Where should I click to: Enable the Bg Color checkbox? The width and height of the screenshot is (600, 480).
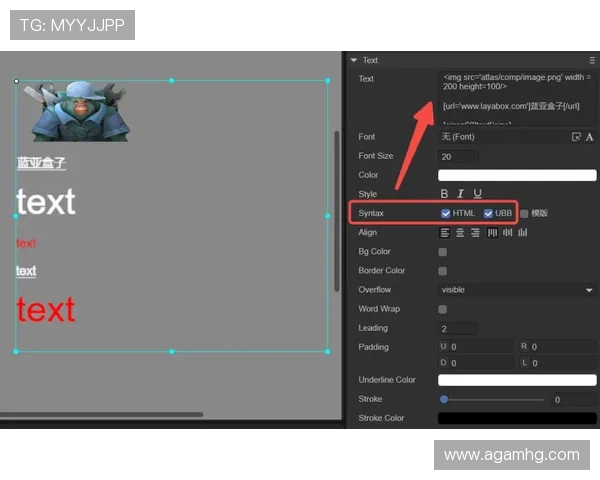click(x=443, y=252)
